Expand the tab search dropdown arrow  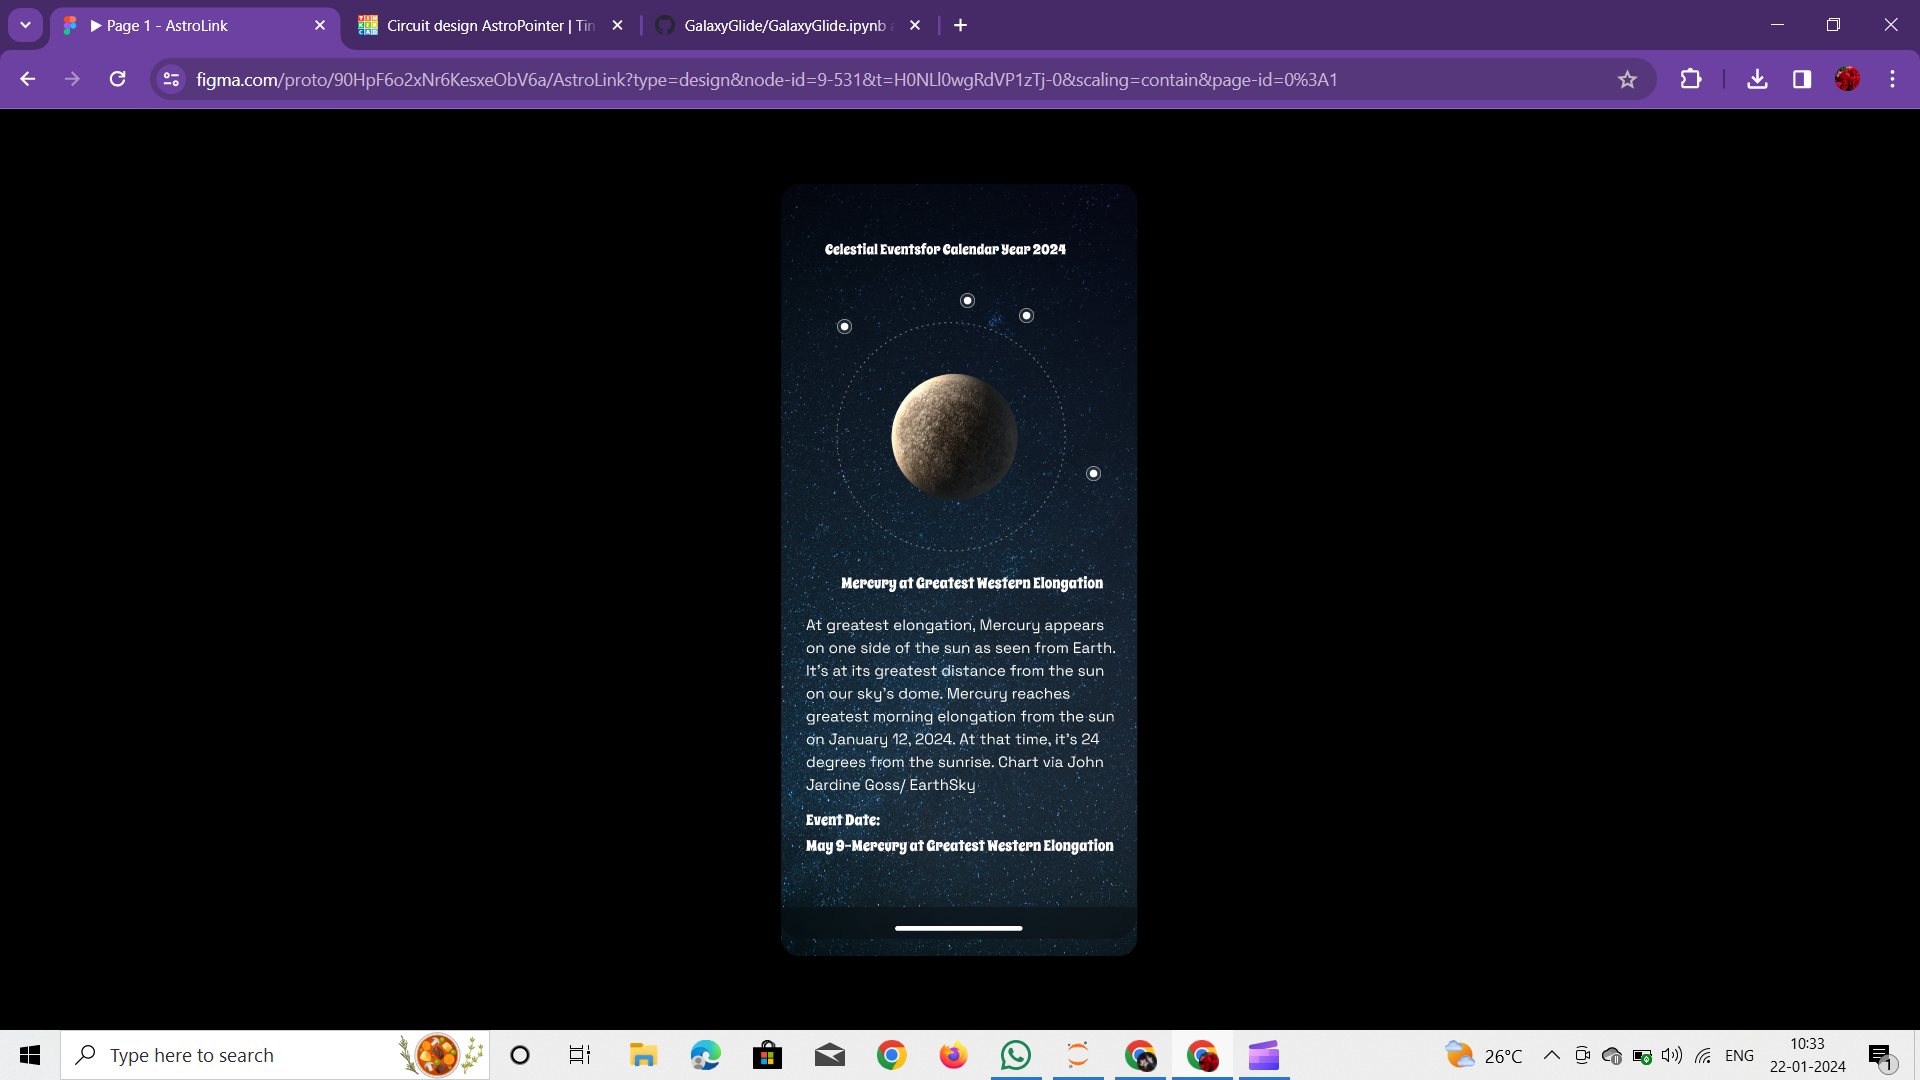[x=25, y=25]
